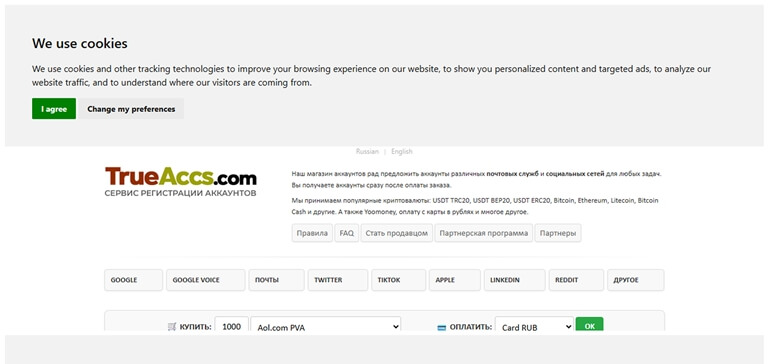Open the Партнерская программа page
768x364 pixels.
484,233
